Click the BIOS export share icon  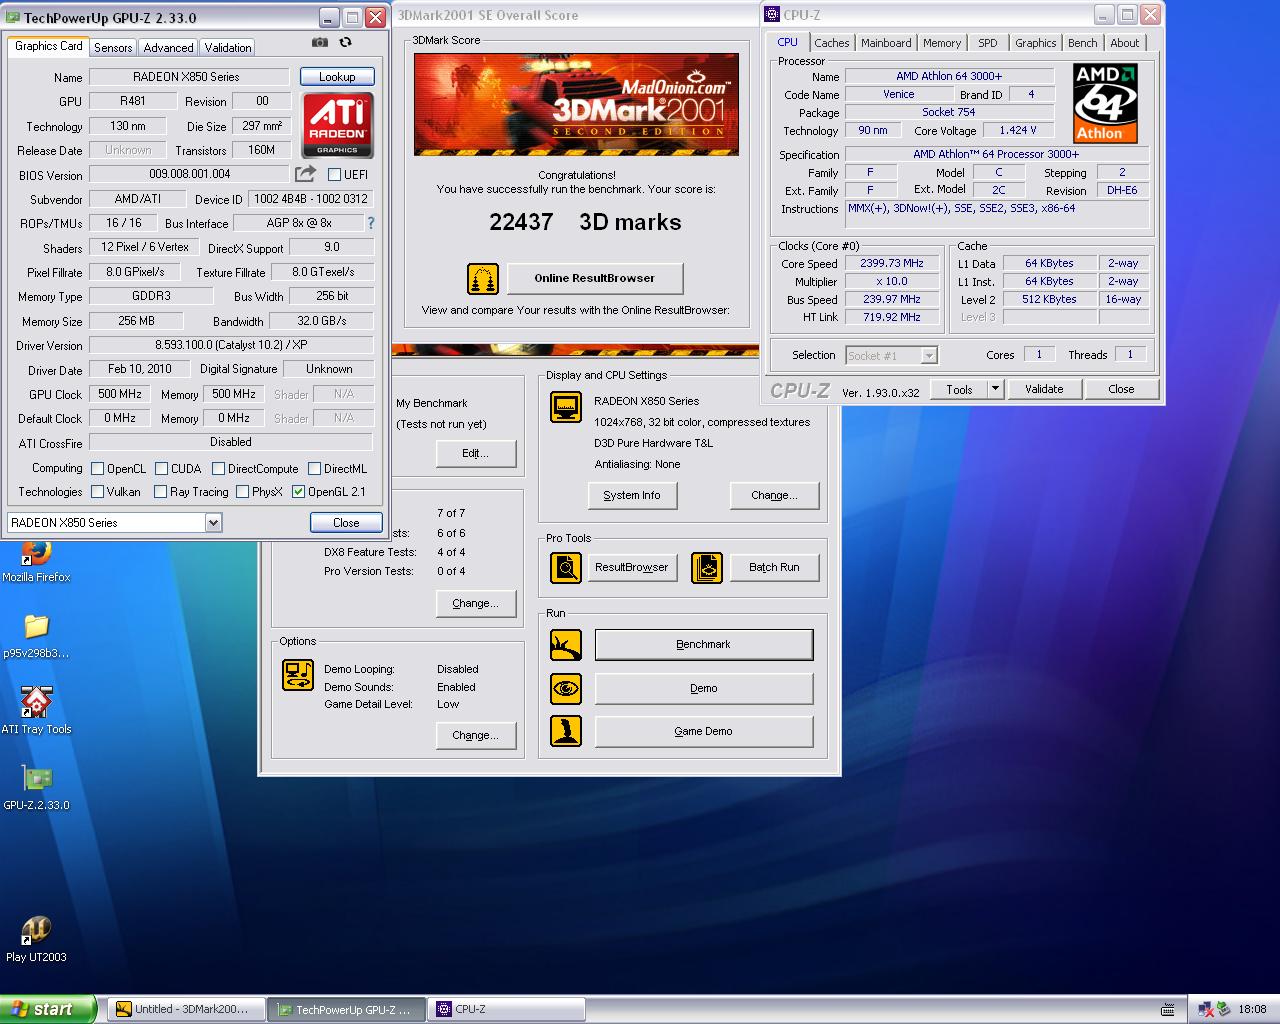(306, 174)
